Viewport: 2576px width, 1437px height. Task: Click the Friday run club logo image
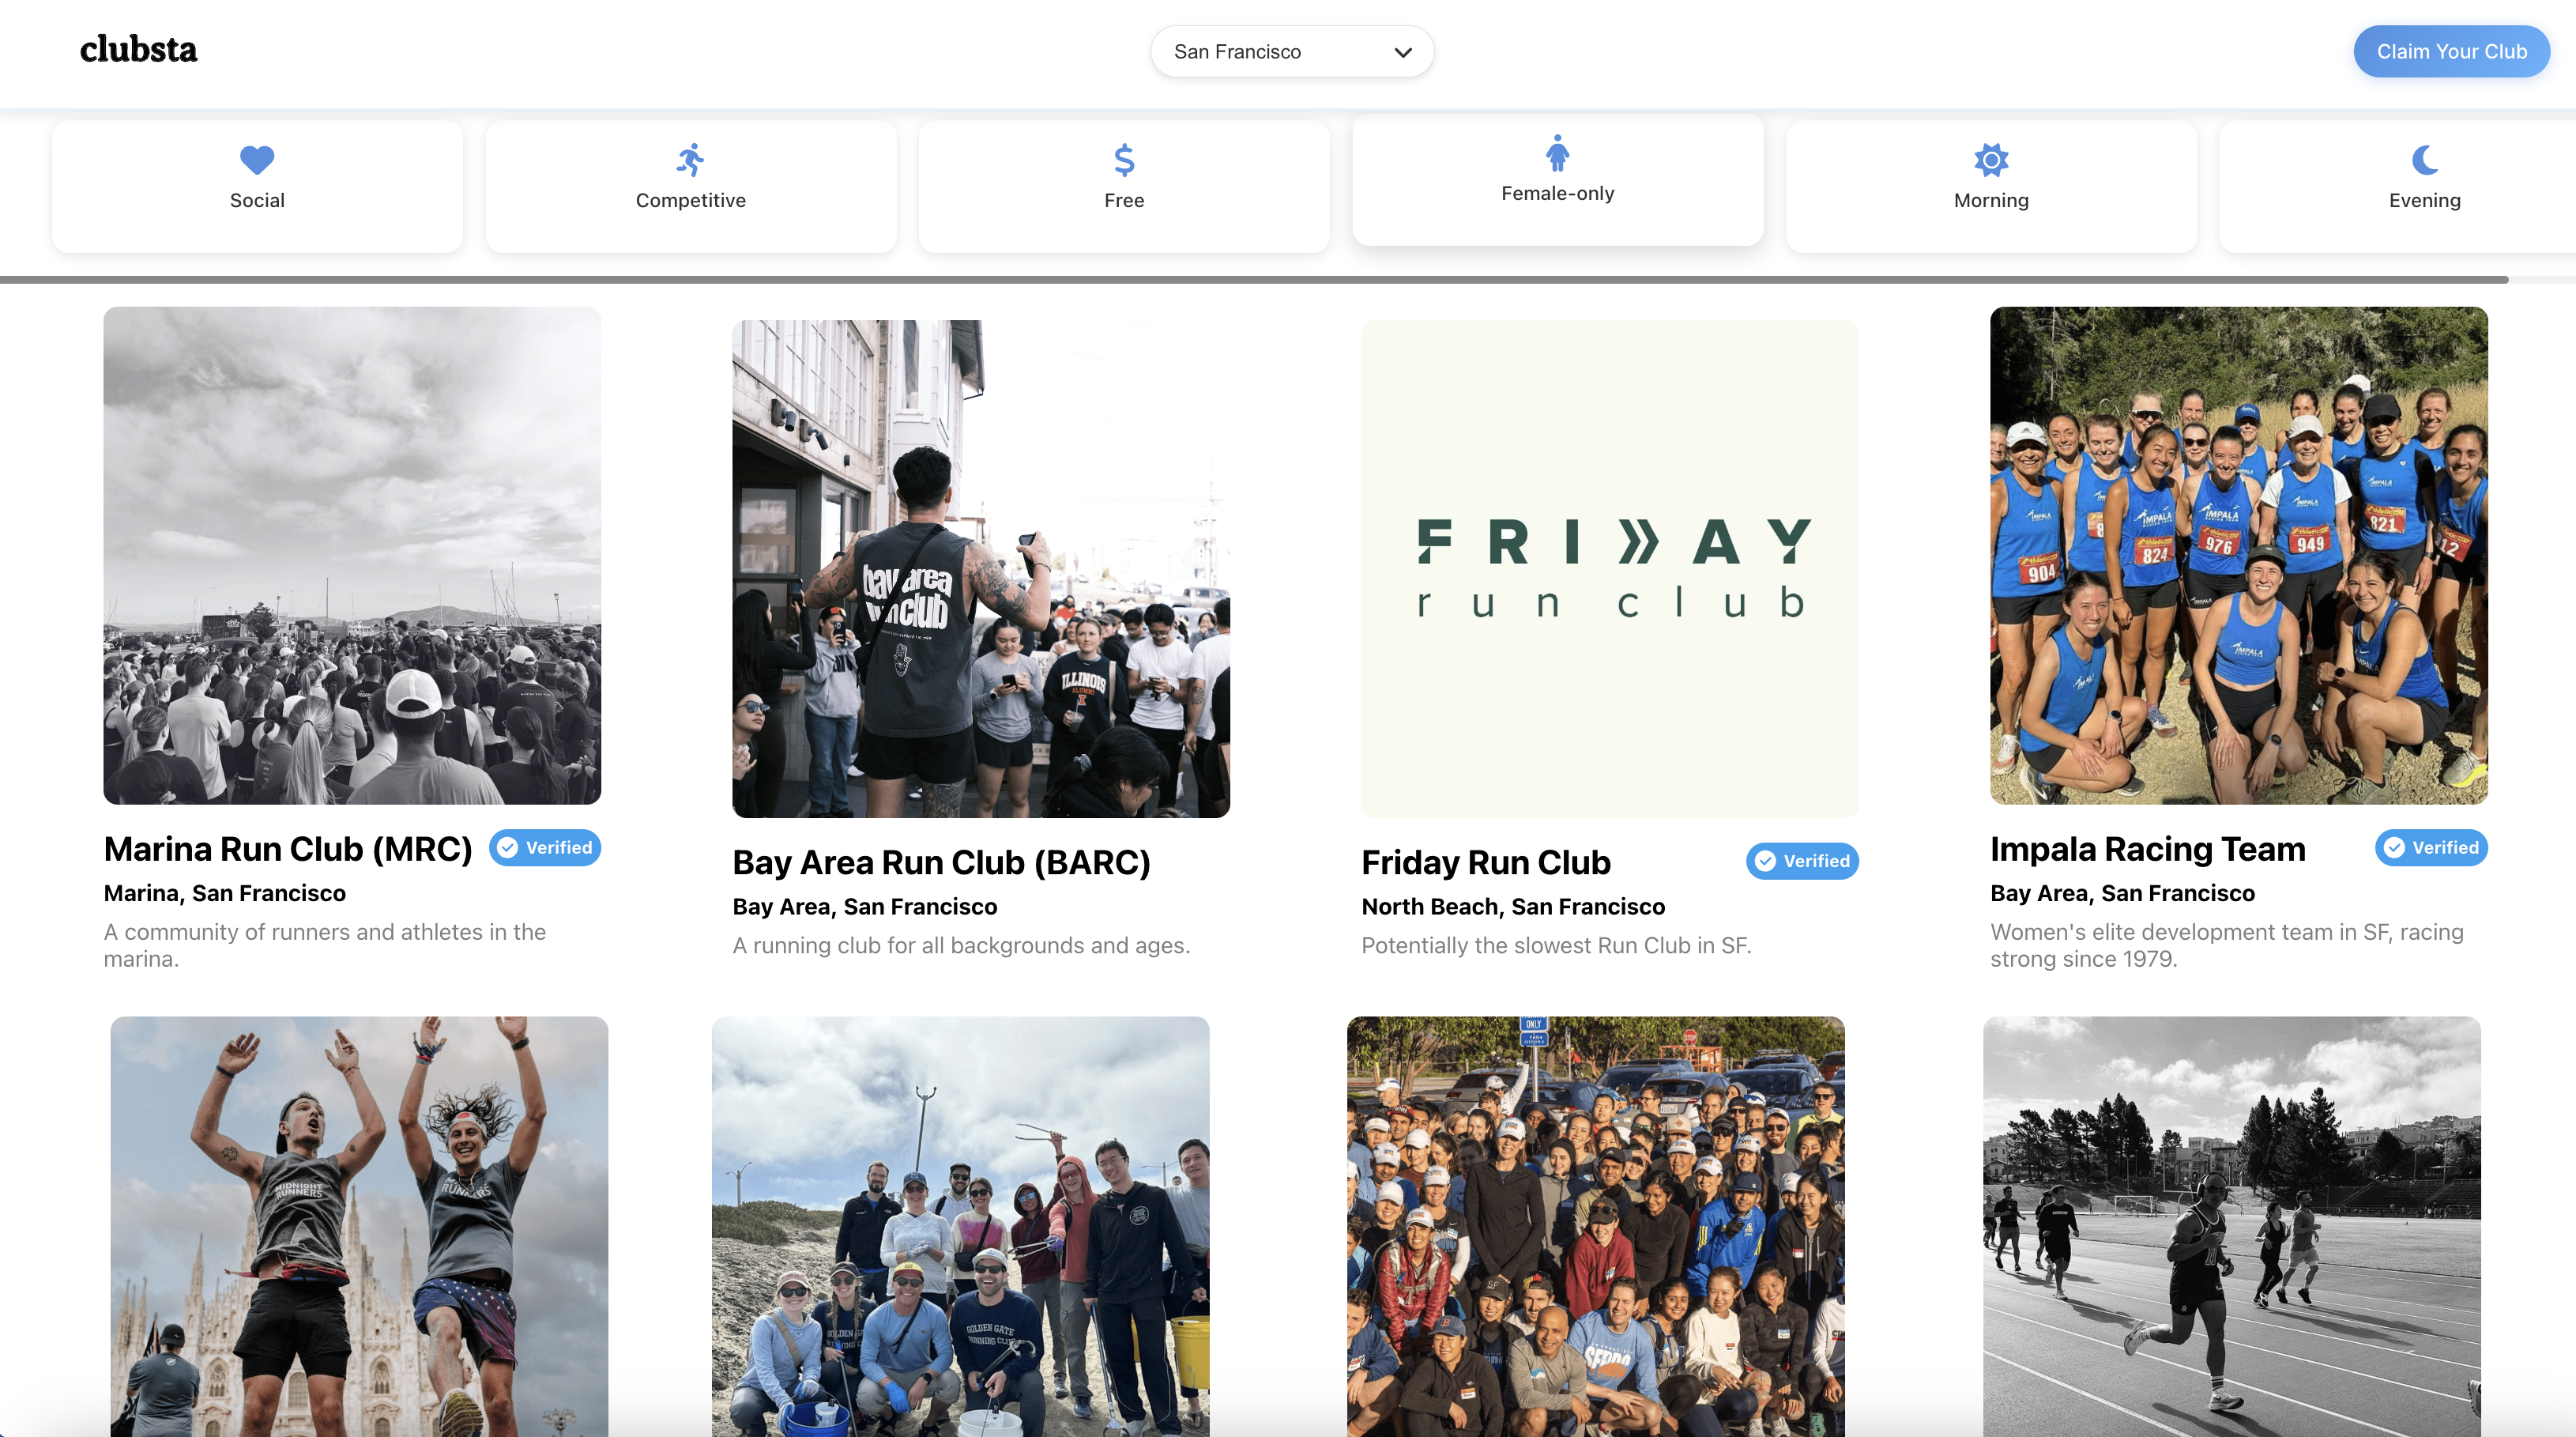[x=1610, y=569]
